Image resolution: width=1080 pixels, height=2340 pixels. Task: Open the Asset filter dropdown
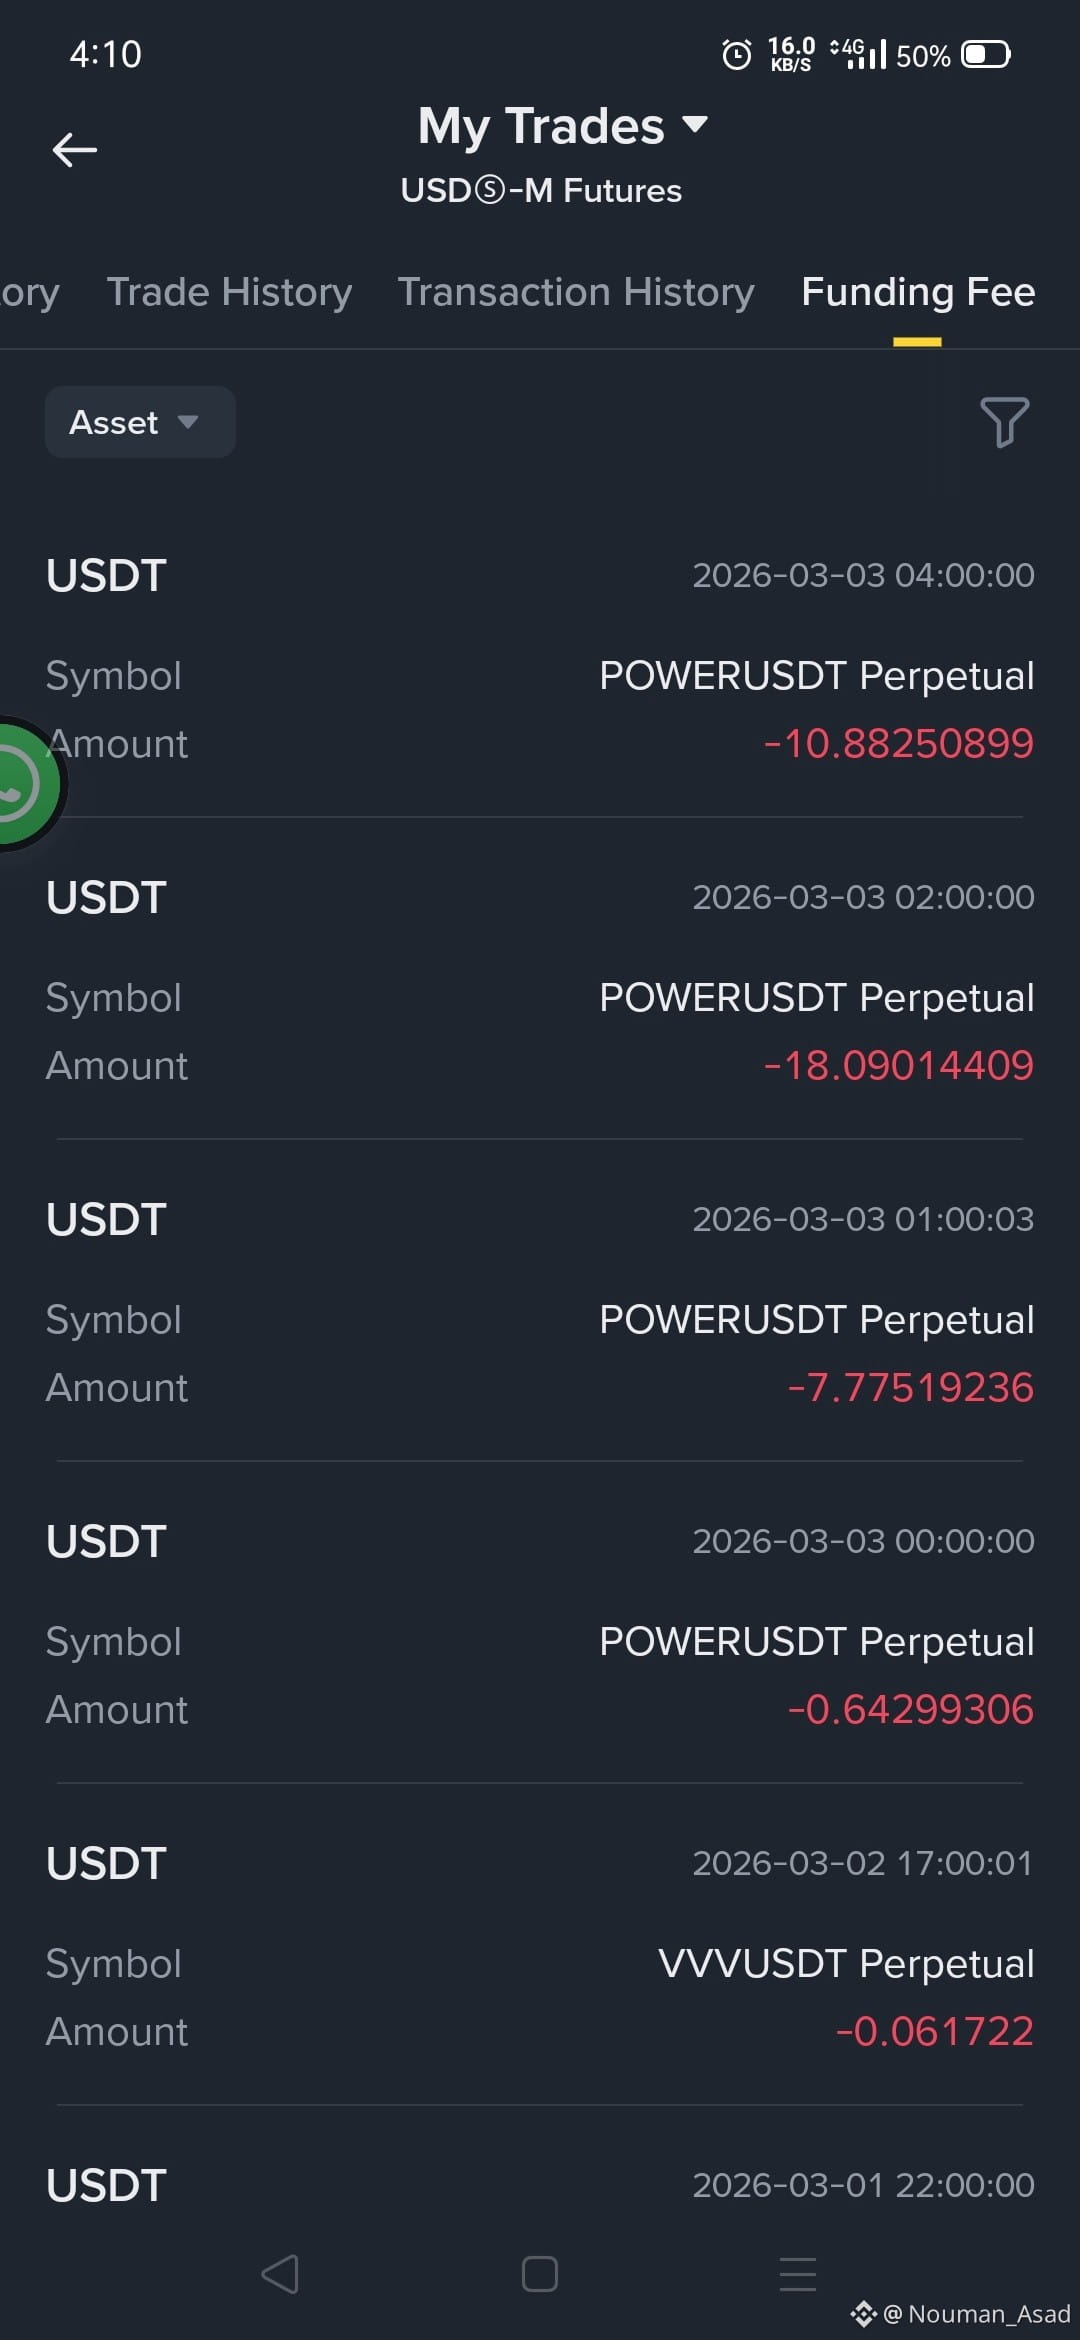pos(140,422)
